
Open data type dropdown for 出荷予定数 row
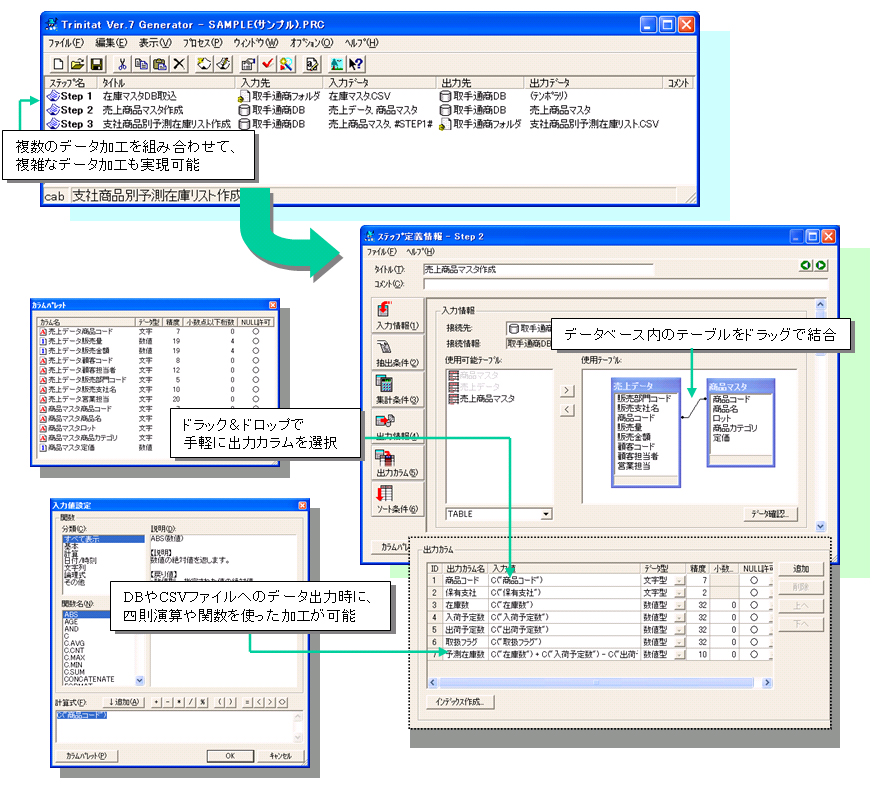[679, 630]
